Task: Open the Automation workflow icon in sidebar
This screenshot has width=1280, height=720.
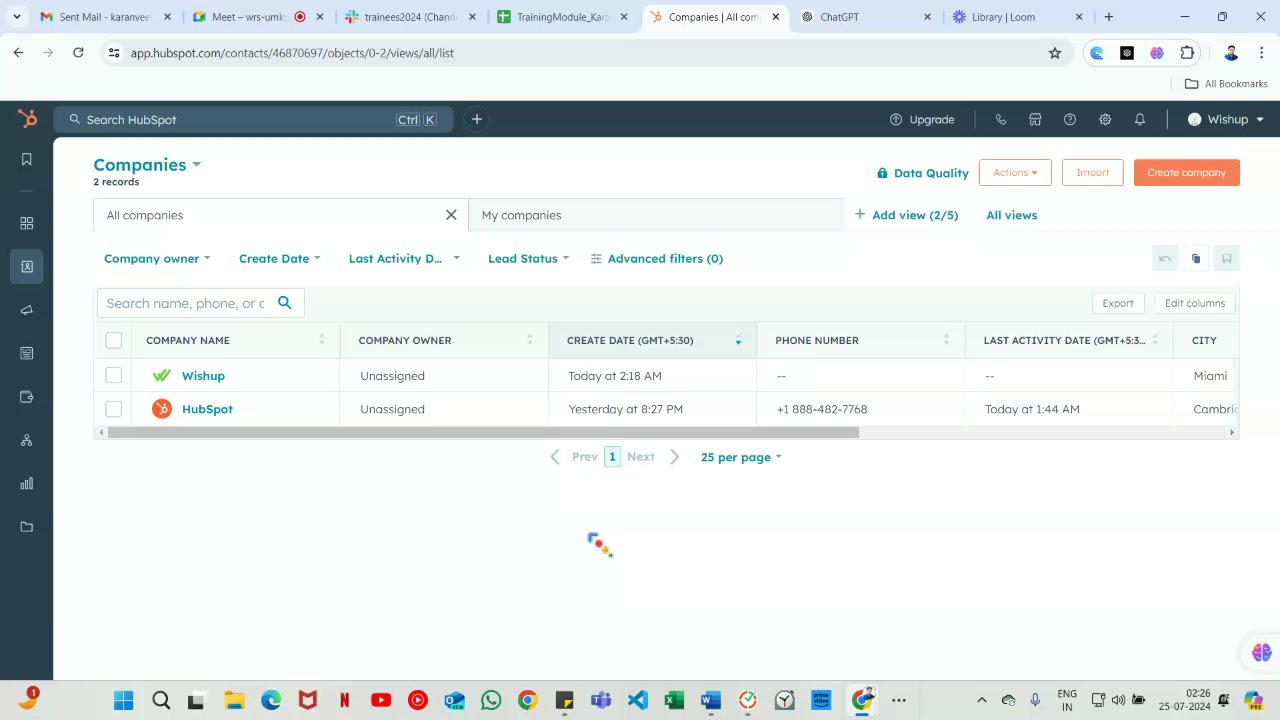Action: tap(27, 440)
